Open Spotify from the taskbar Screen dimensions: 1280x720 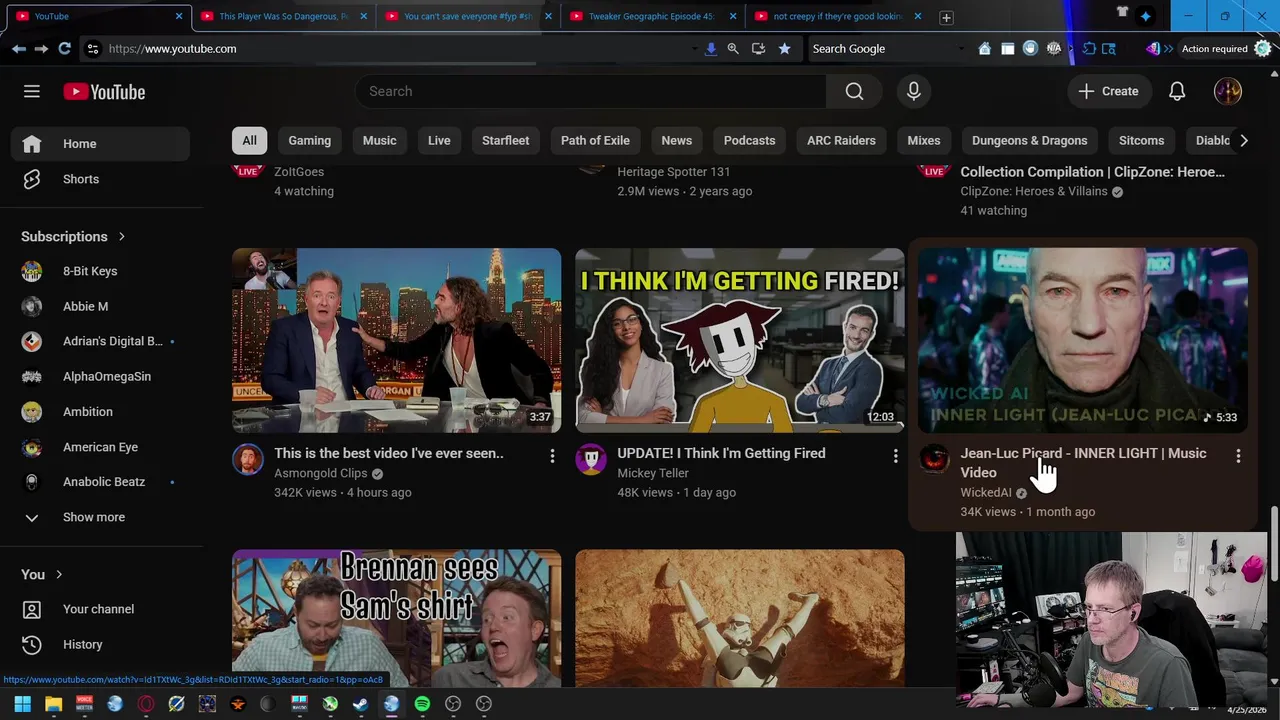coord(422,704)
